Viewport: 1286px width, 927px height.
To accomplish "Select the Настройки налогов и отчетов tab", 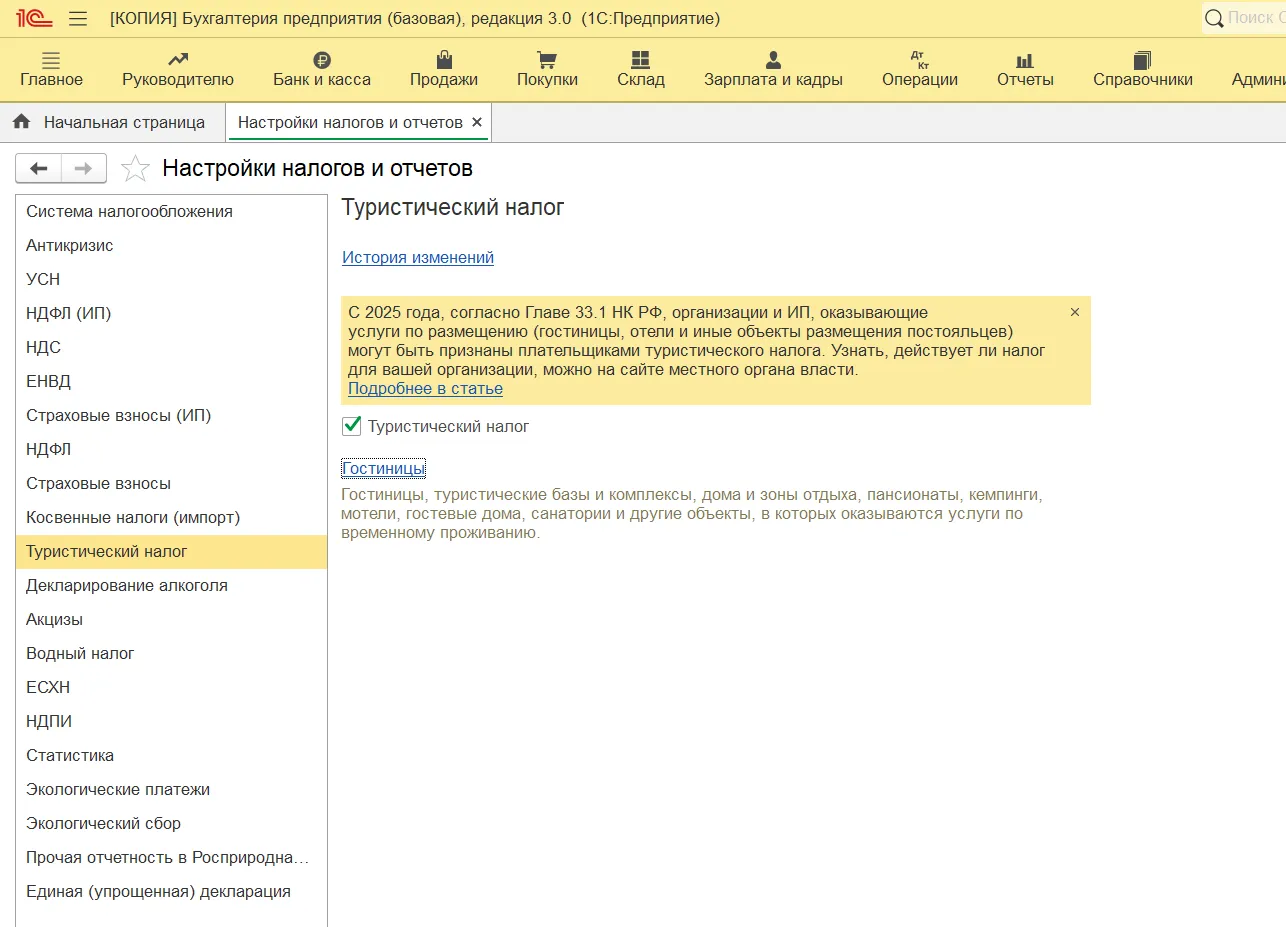I will pyautogui.click(x=350, y=122).
